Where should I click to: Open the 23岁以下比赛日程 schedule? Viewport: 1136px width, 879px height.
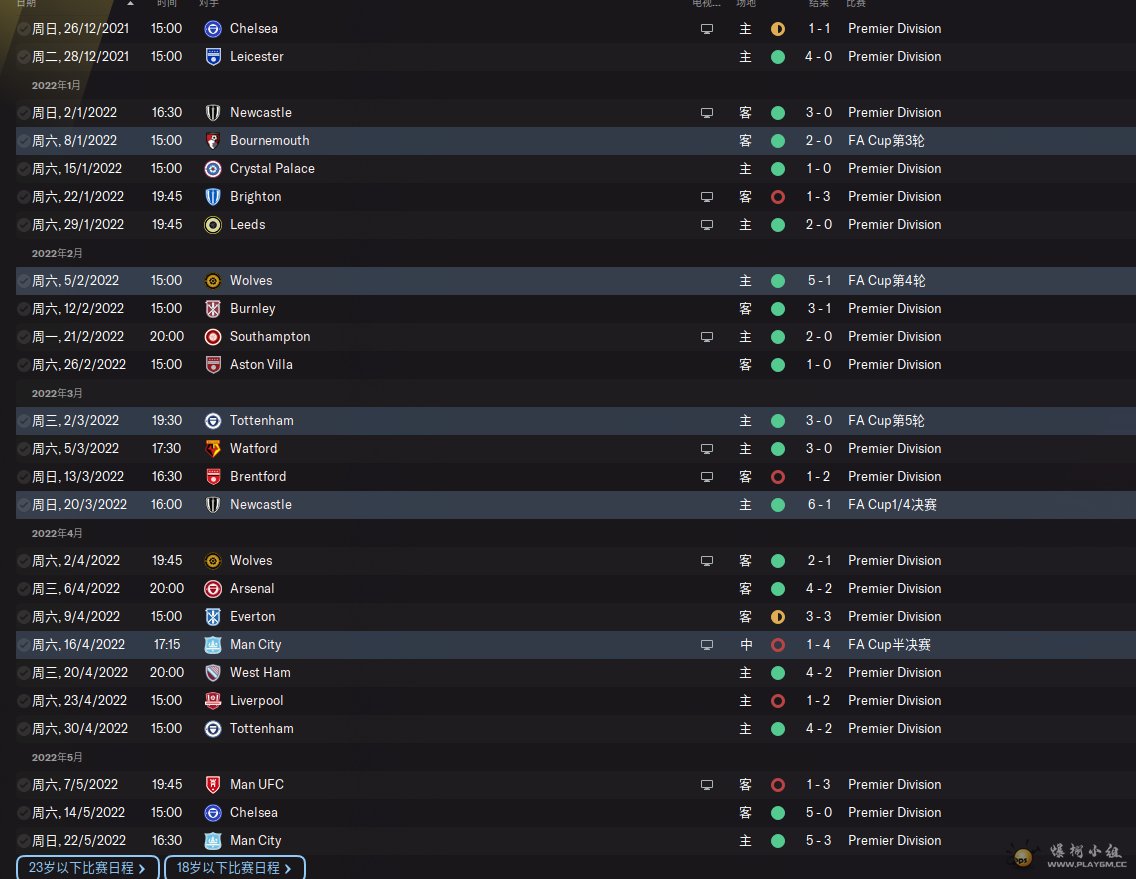tap(87, 867)
